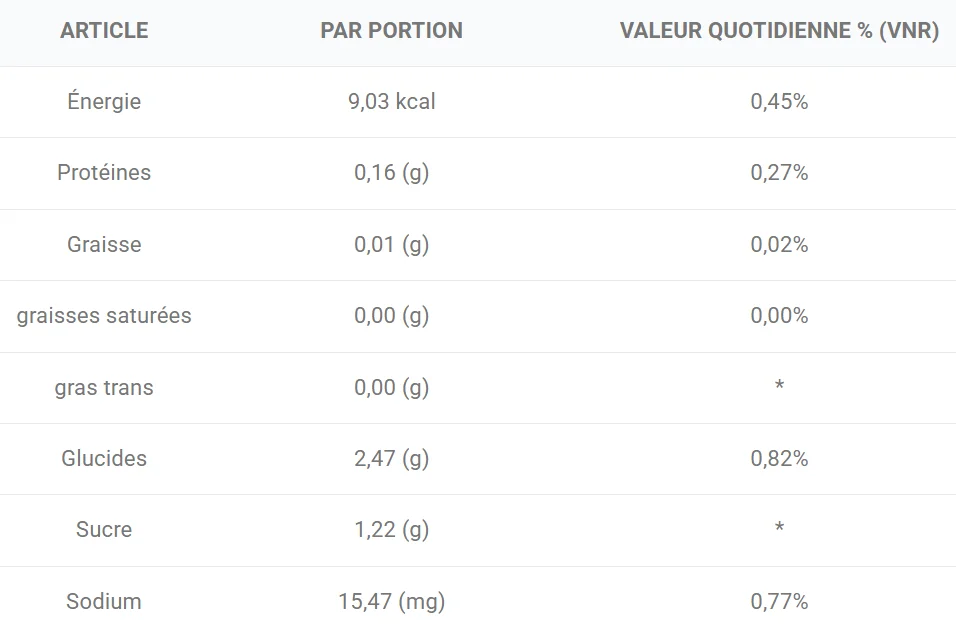This screenshot has width=956, height=635.
Task: Click the PAR PORTION column header
Action: [391, 31]
